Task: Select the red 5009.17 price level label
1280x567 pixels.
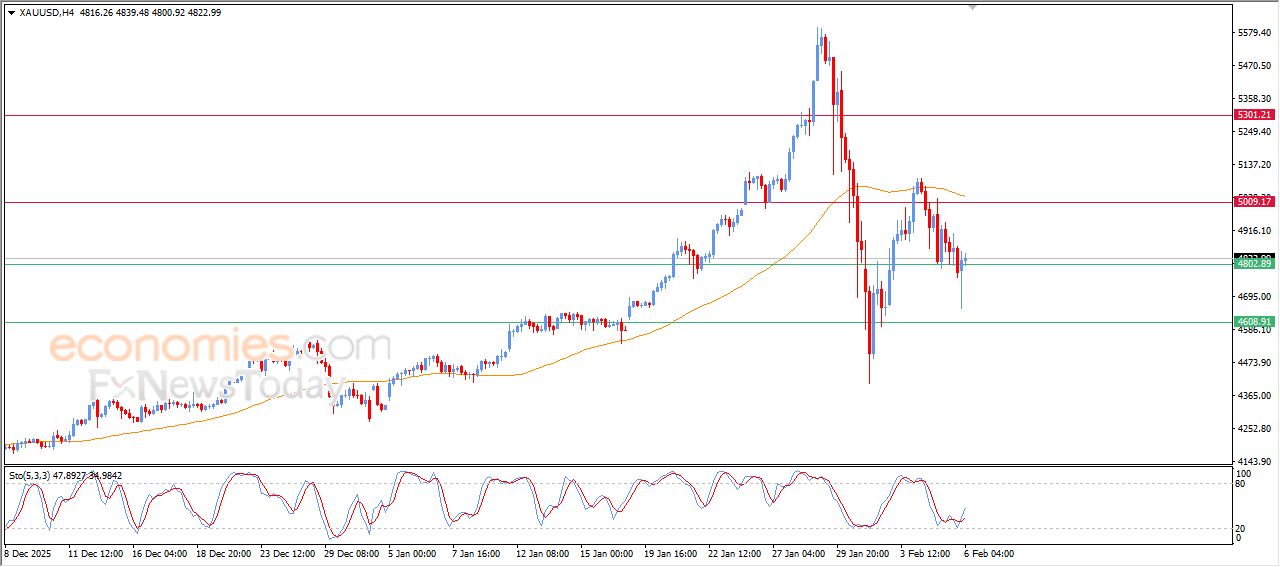Action: [x=1254, y=202]
